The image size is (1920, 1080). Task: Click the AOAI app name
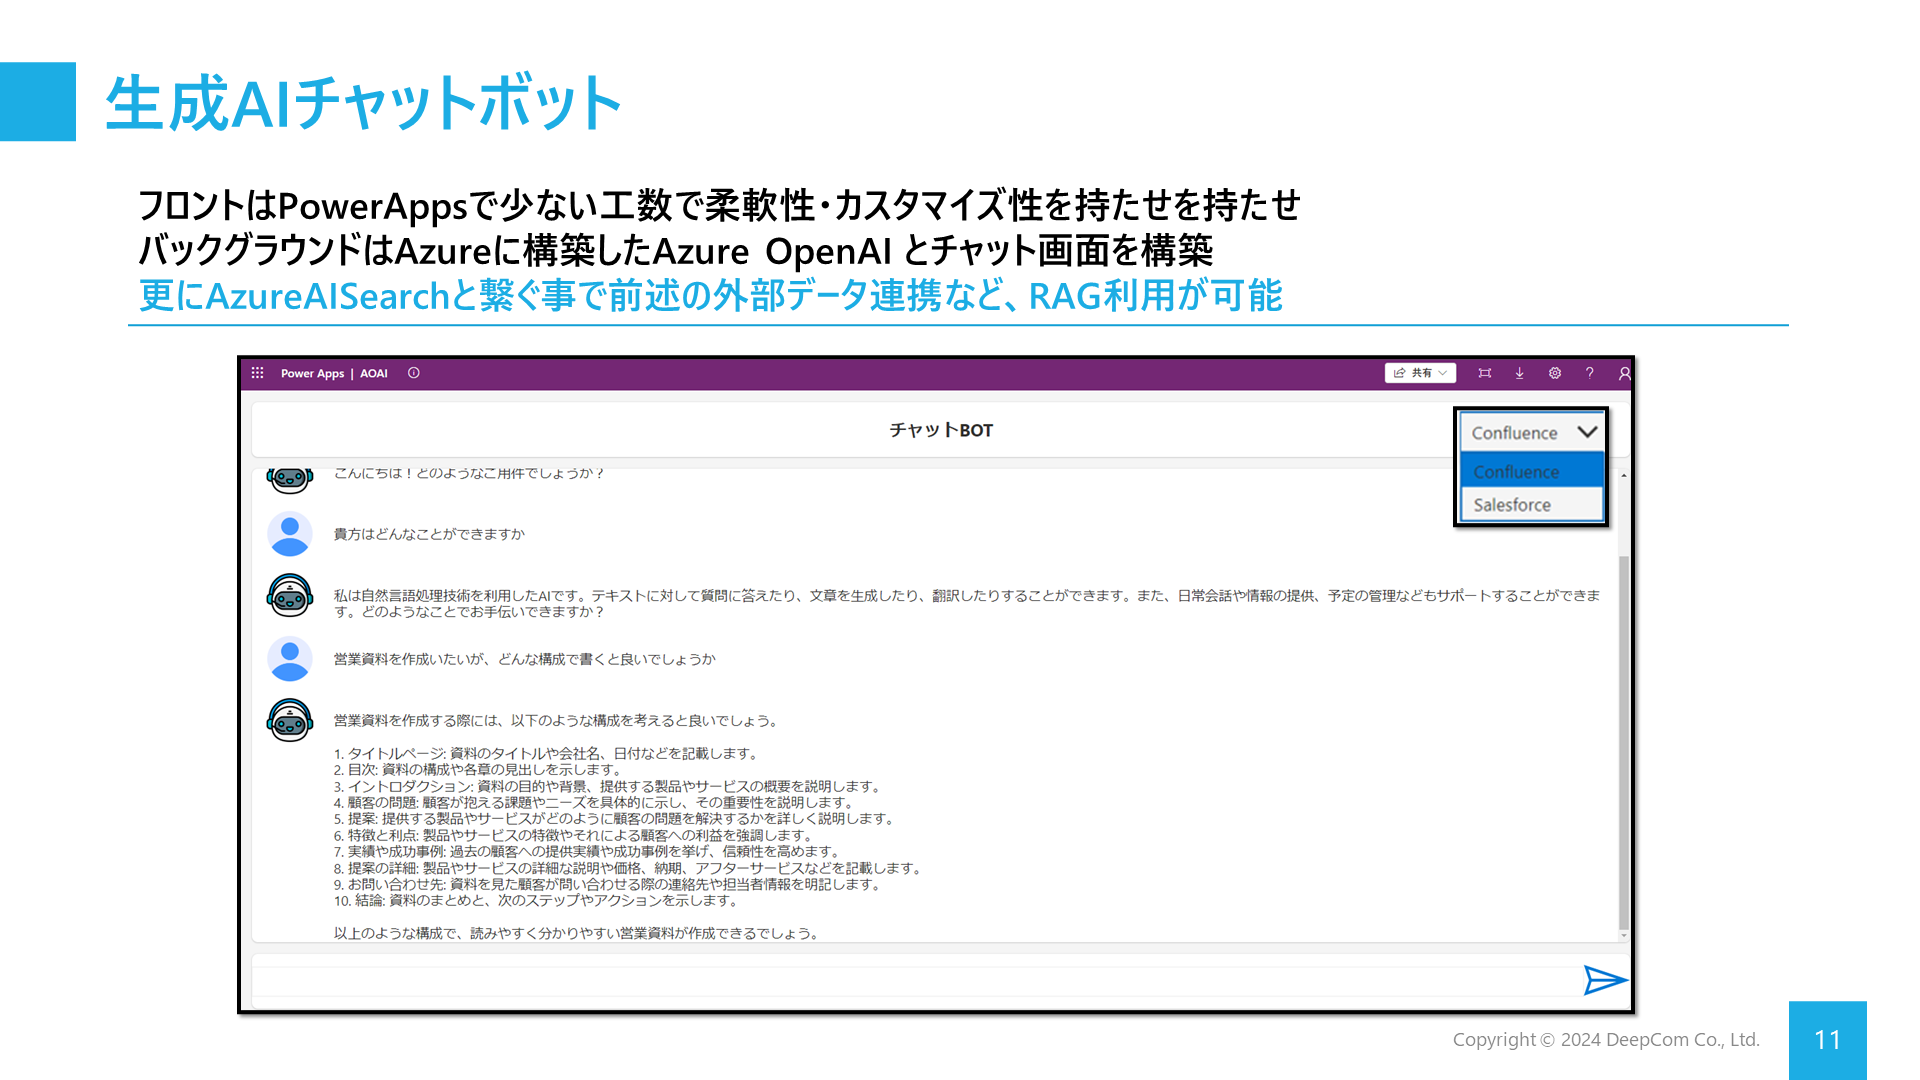coord(374,373)
